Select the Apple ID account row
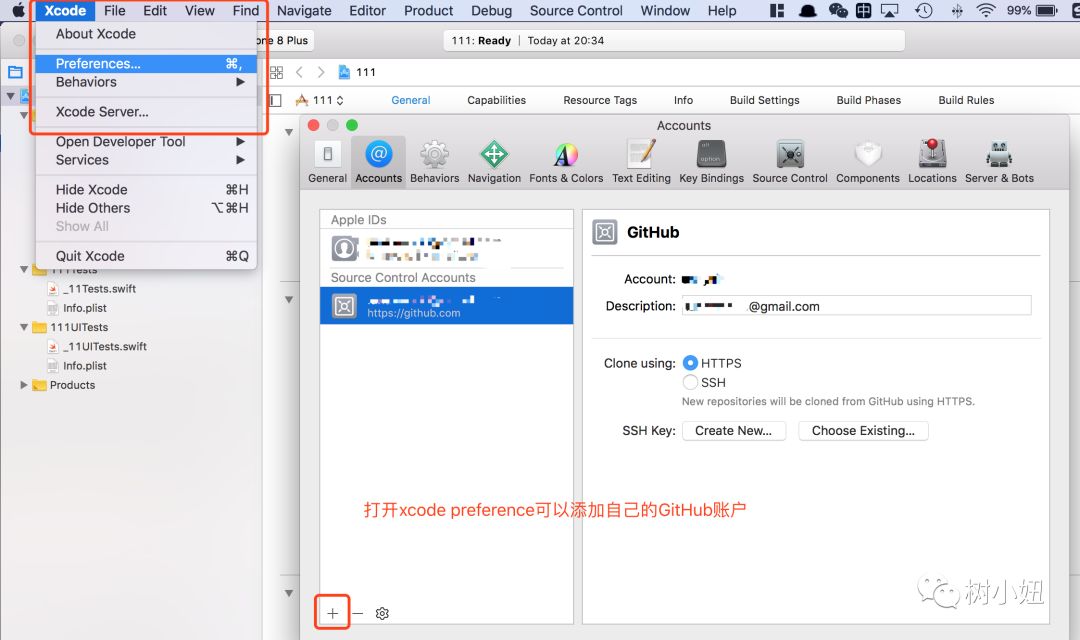This screenshot has height=640, width=1080. tap(446, 249)
